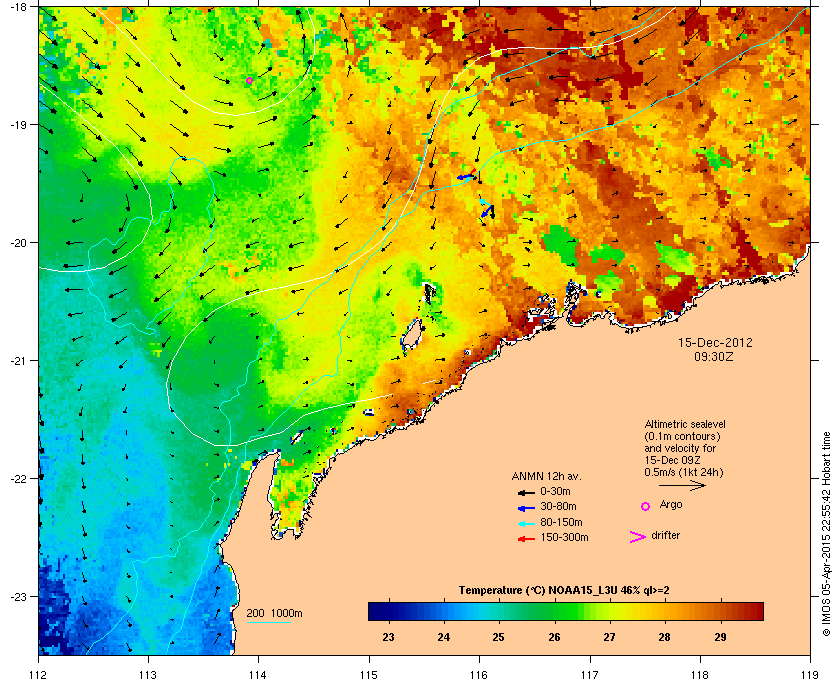
Task: Click the red 150-300m arrow in legend
Action: pyautogui.click(x=526, y=539)
